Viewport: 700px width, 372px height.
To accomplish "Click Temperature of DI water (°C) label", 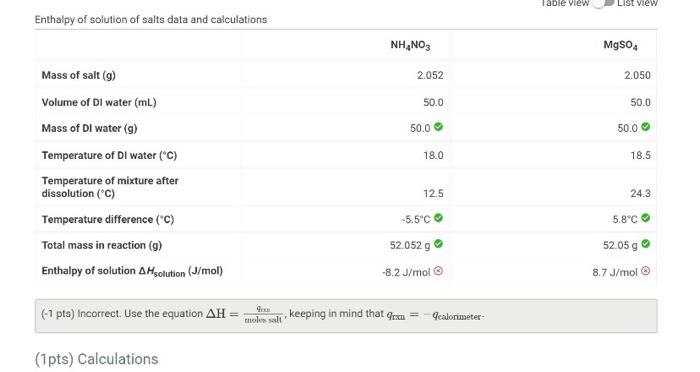I will pos(109,155).
